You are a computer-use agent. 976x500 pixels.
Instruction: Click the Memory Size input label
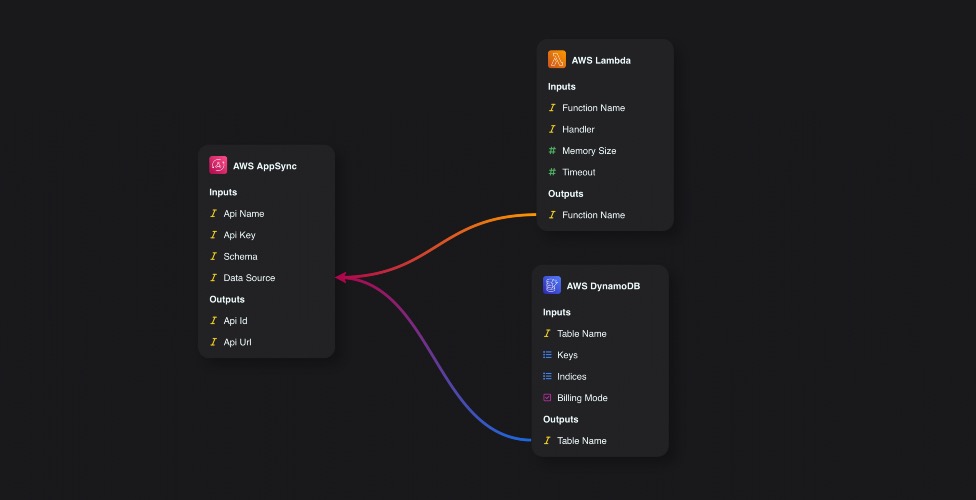(x=589, y=151)
